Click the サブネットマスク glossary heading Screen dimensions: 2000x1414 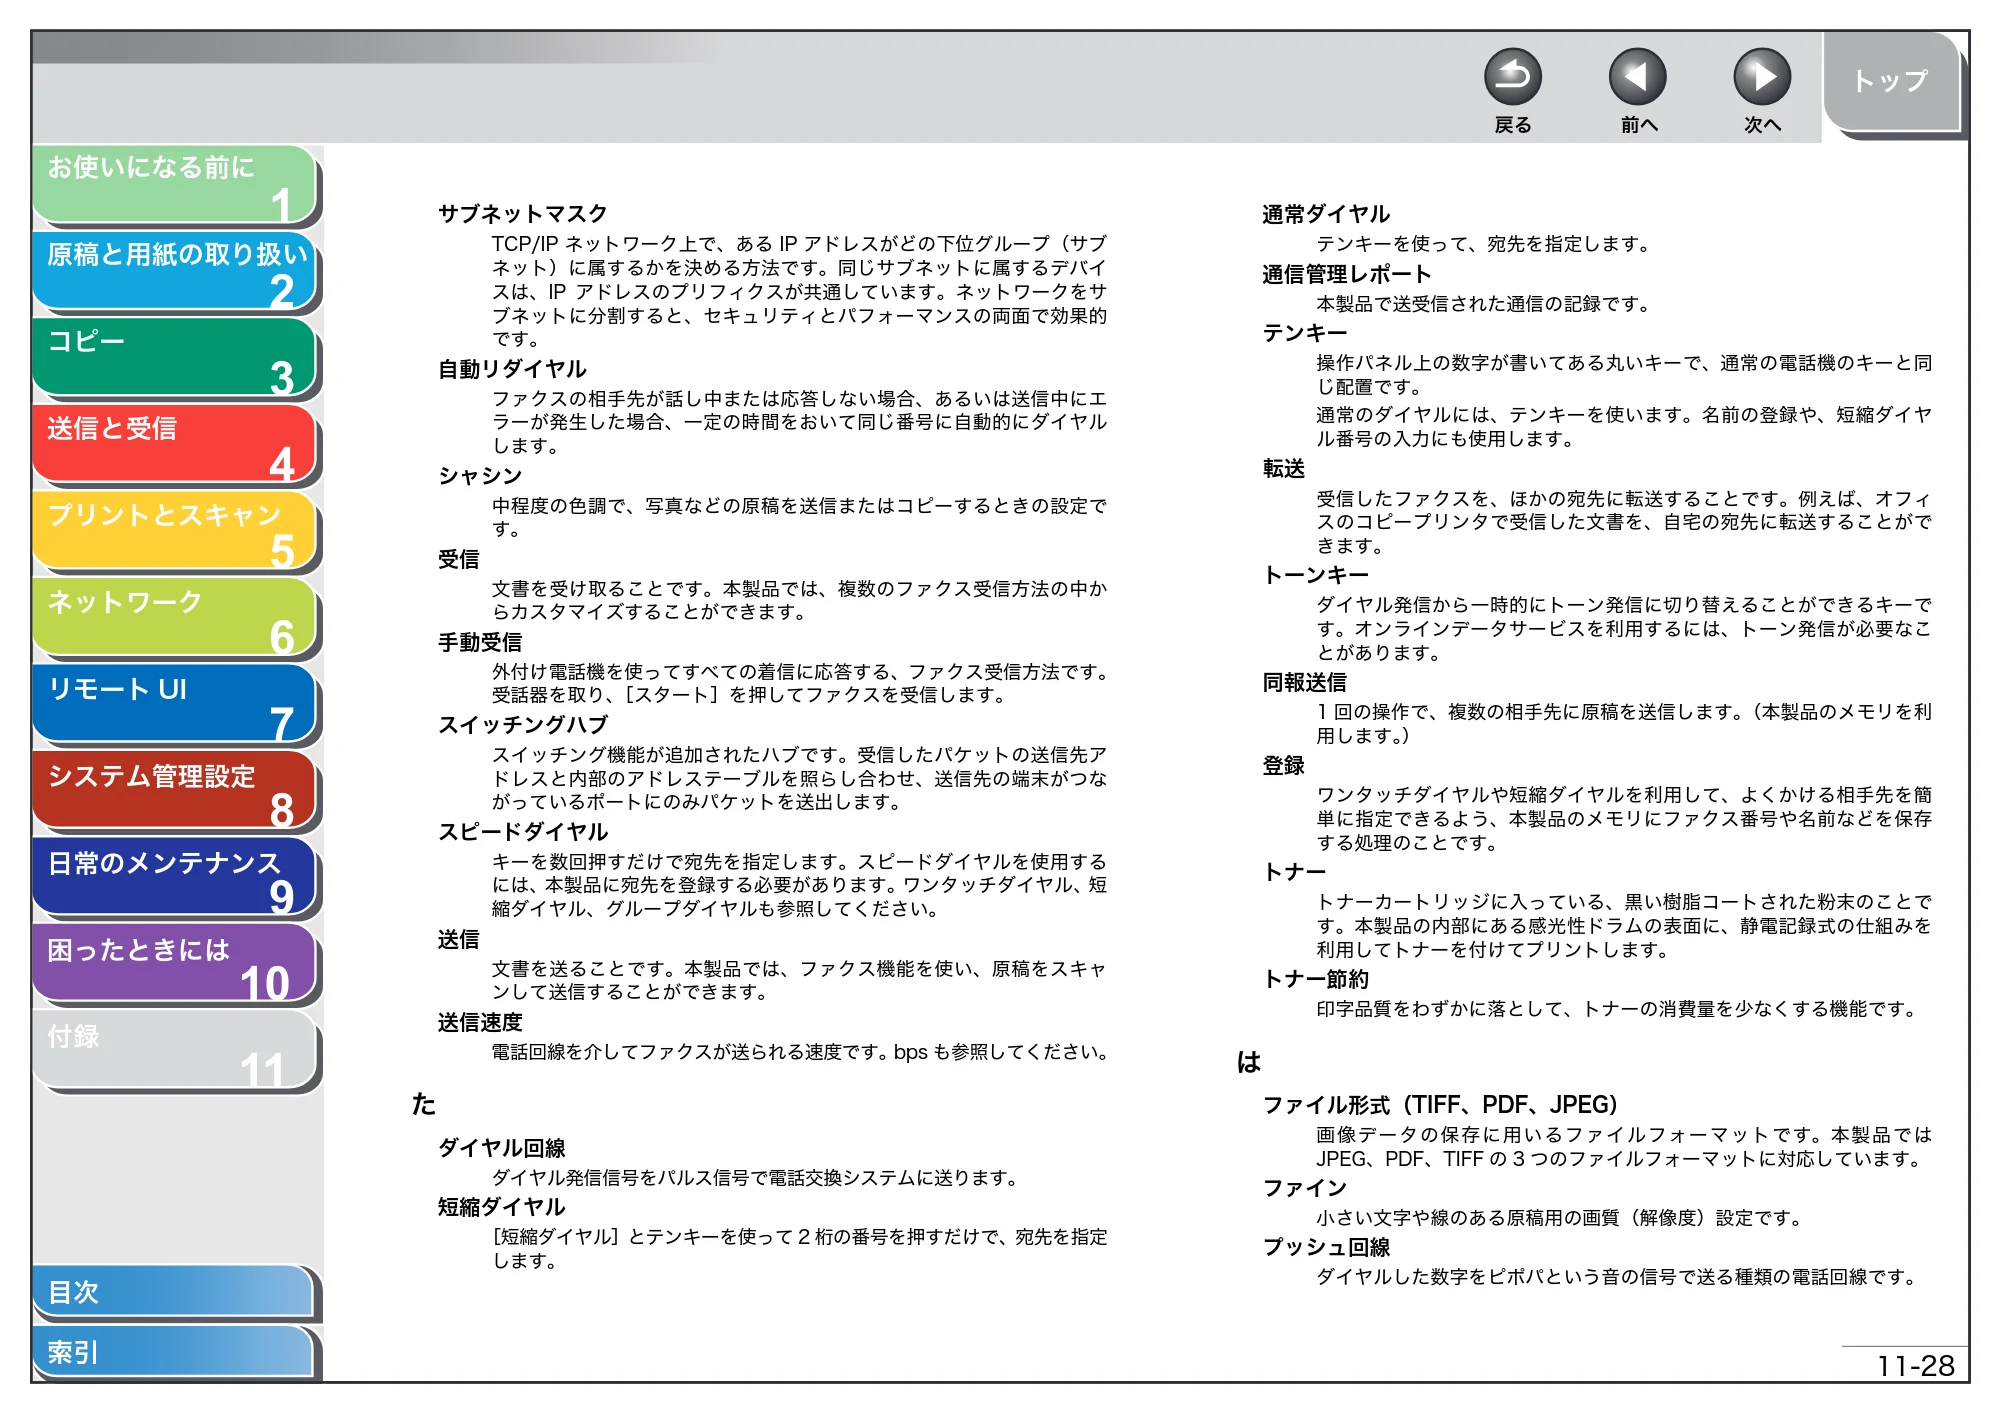click(523, 214)
